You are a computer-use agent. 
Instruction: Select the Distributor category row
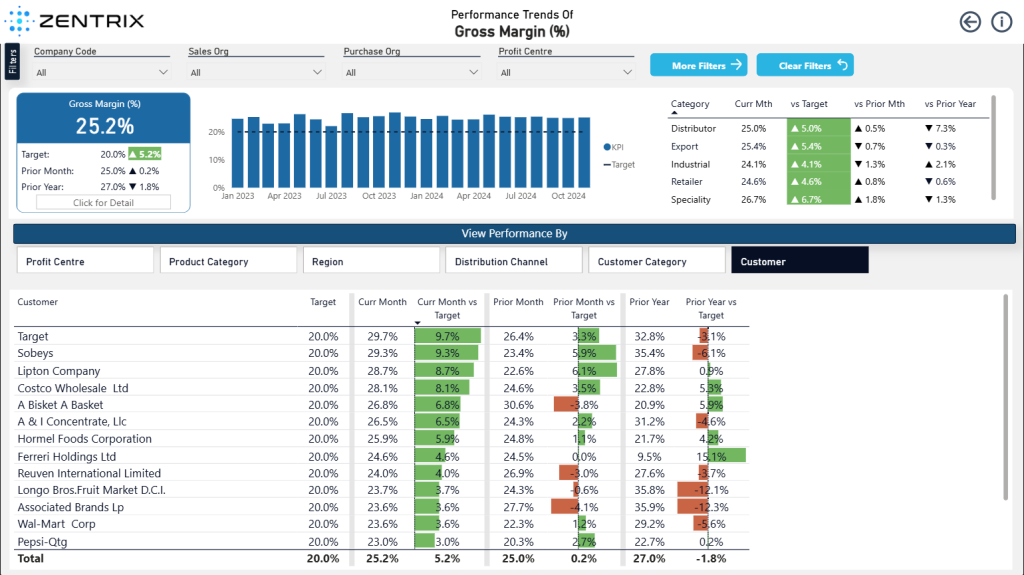coord(827,129)
